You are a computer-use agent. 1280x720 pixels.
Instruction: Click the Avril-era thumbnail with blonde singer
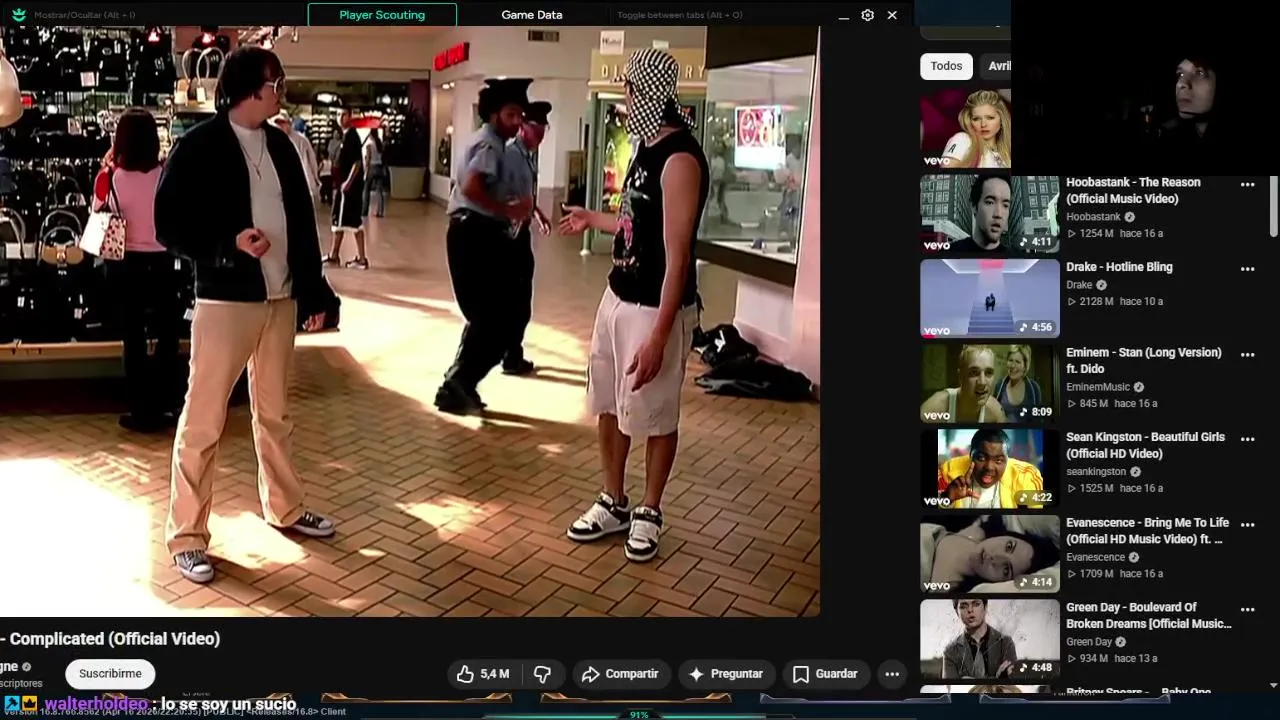[x=965, y=128]
